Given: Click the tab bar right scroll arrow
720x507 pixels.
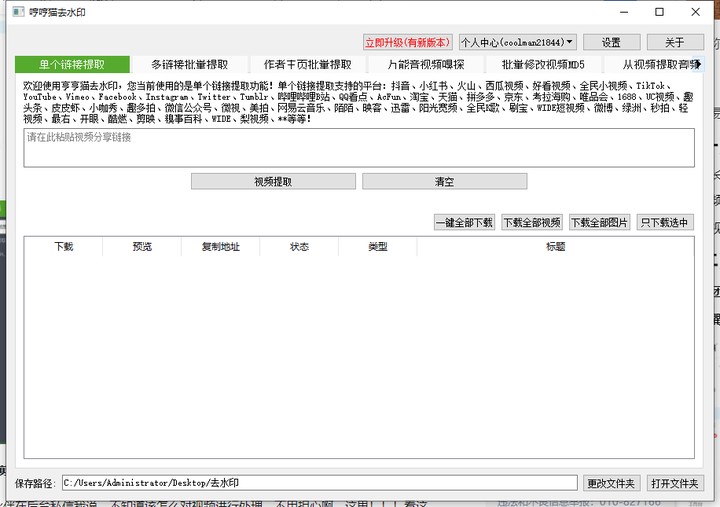Looking at the screenshot, I should [698, 64].
